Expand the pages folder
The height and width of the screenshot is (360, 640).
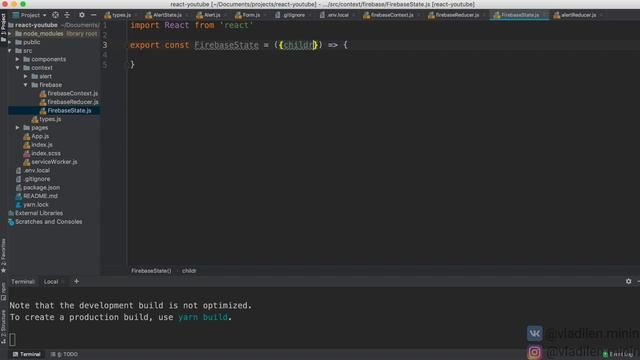tap(18, 128)
